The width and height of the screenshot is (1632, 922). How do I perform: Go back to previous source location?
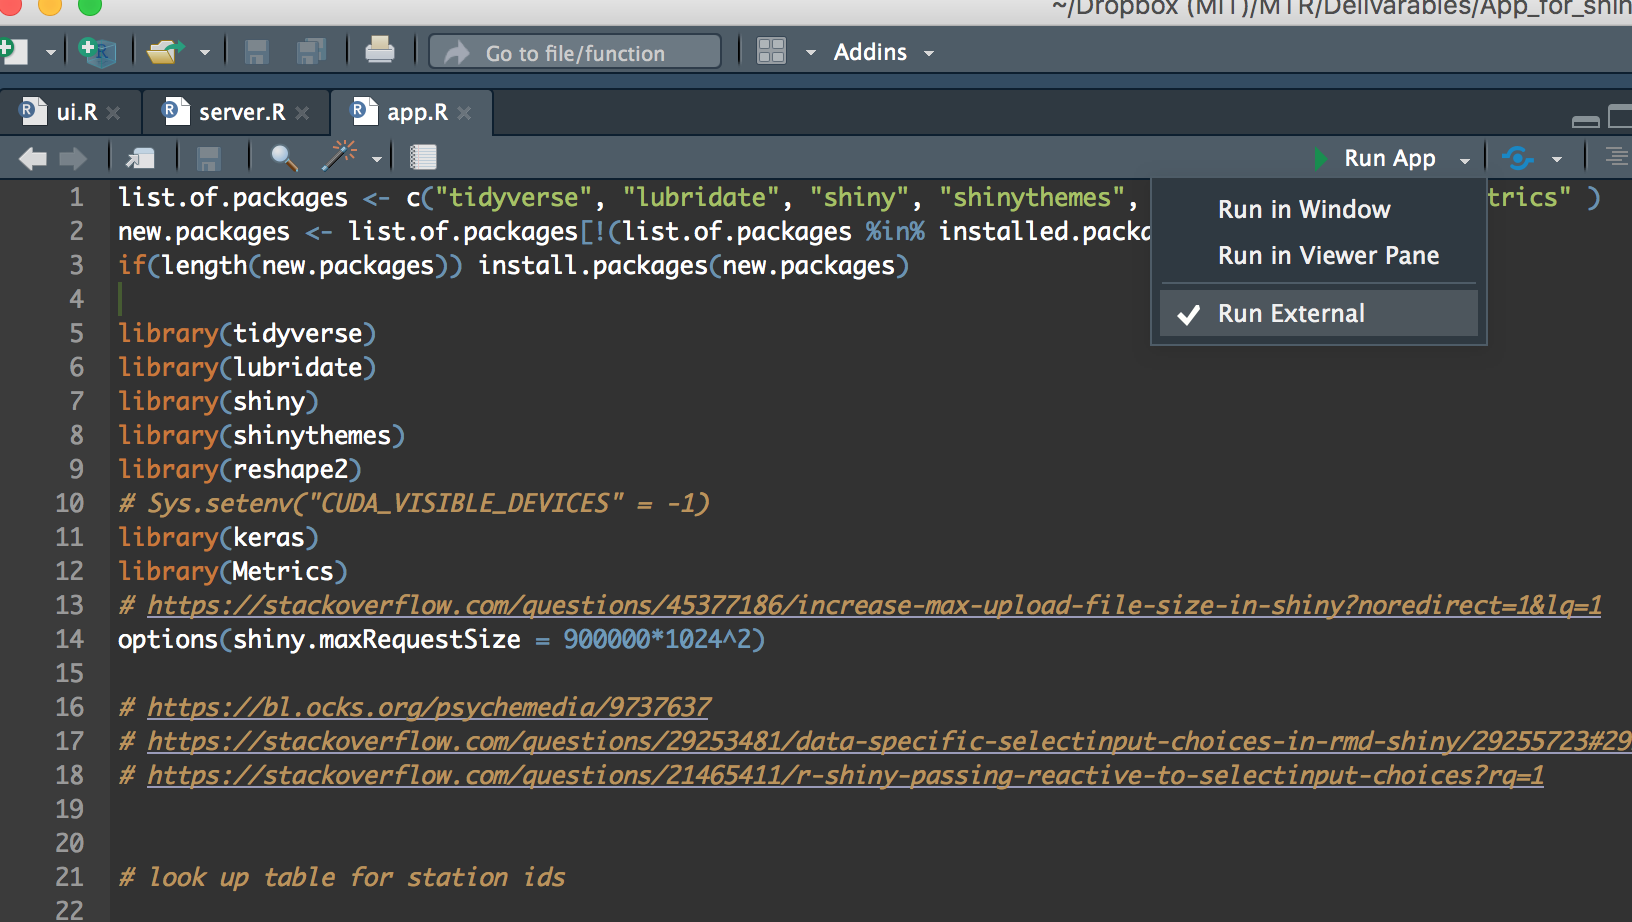33,158
